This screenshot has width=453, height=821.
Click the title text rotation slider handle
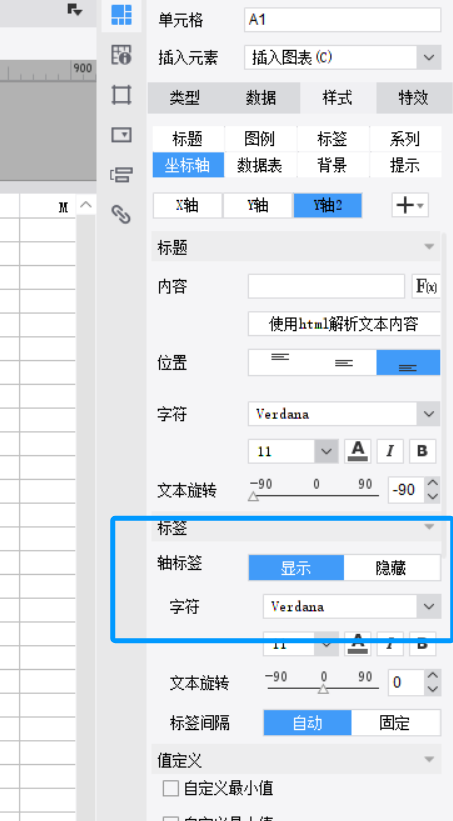click(x=253, y=496)
